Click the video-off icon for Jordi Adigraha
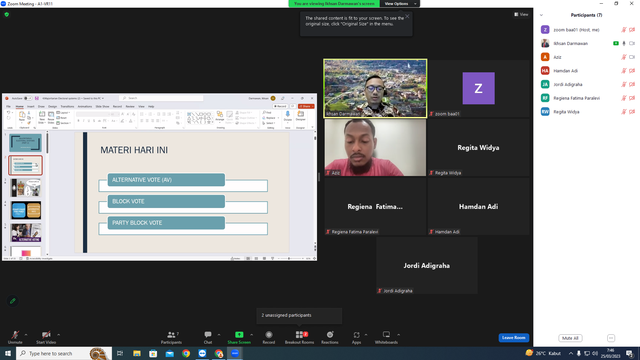The width and height of the screenshot is (640, 360). click(632, 84)
